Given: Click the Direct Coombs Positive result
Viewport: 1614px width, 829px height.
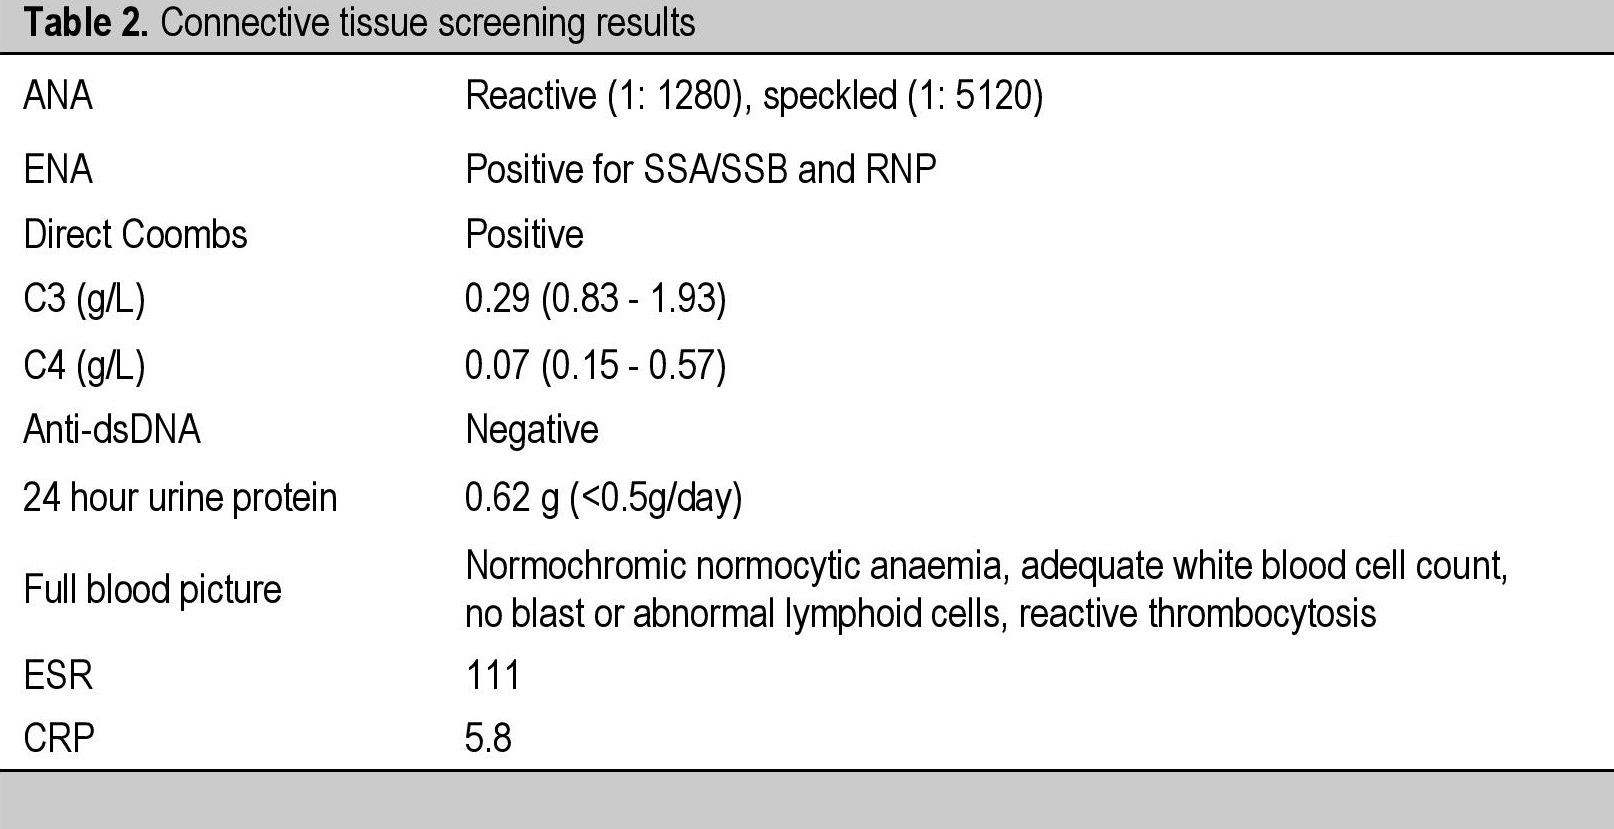Looking at the screenshot, I should 525,234.
